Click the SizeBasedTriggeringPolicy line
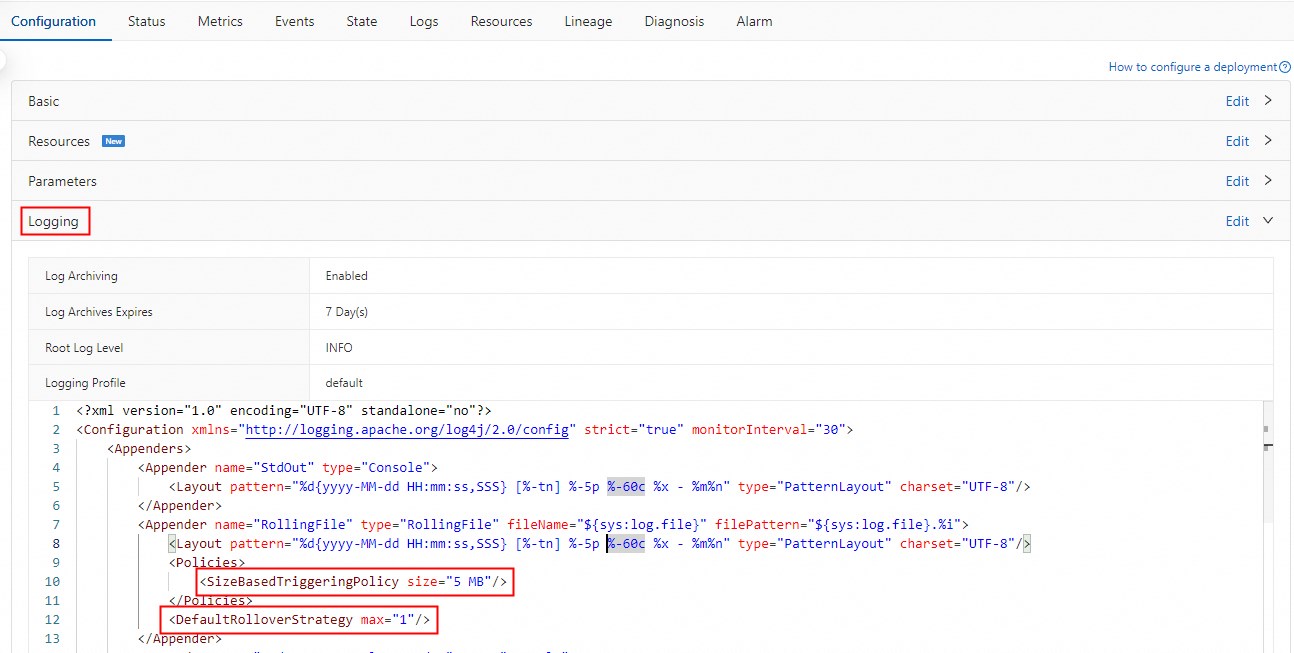 [354, 581]
